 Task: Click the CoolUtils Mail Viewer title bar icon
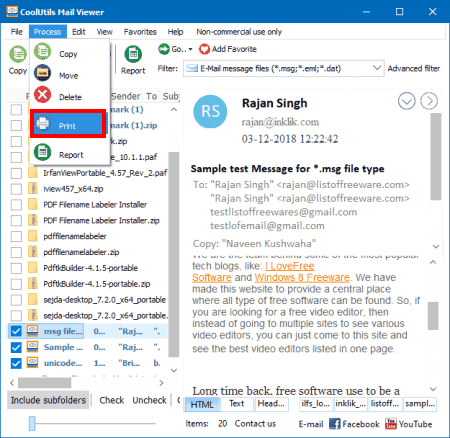pos(12,11)
